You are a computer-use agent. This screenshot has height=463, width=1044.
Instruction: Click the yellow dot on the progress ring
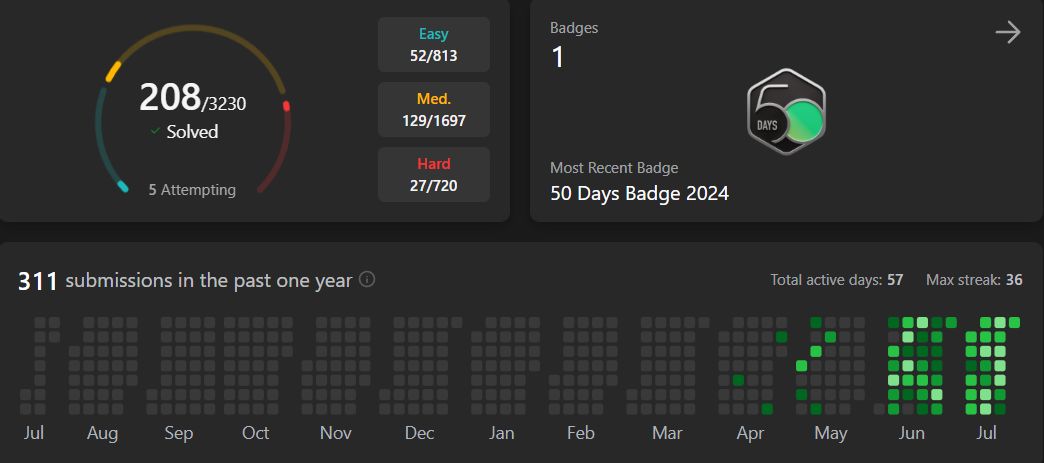point(113,72)
